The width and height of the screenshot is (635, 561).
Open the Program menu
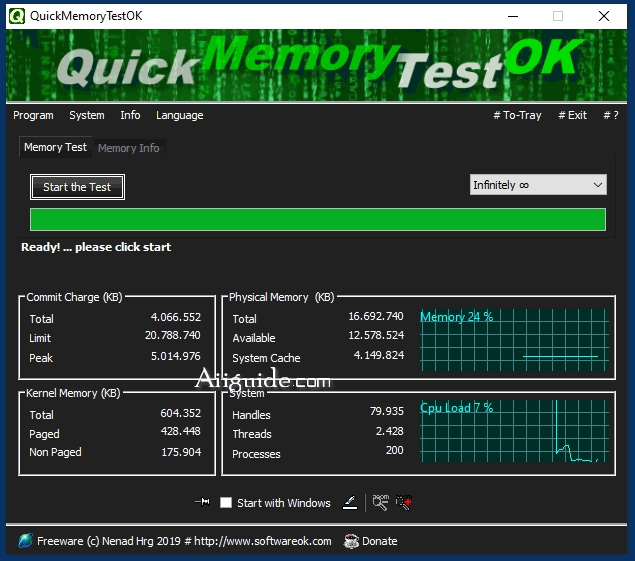point(33,115)
